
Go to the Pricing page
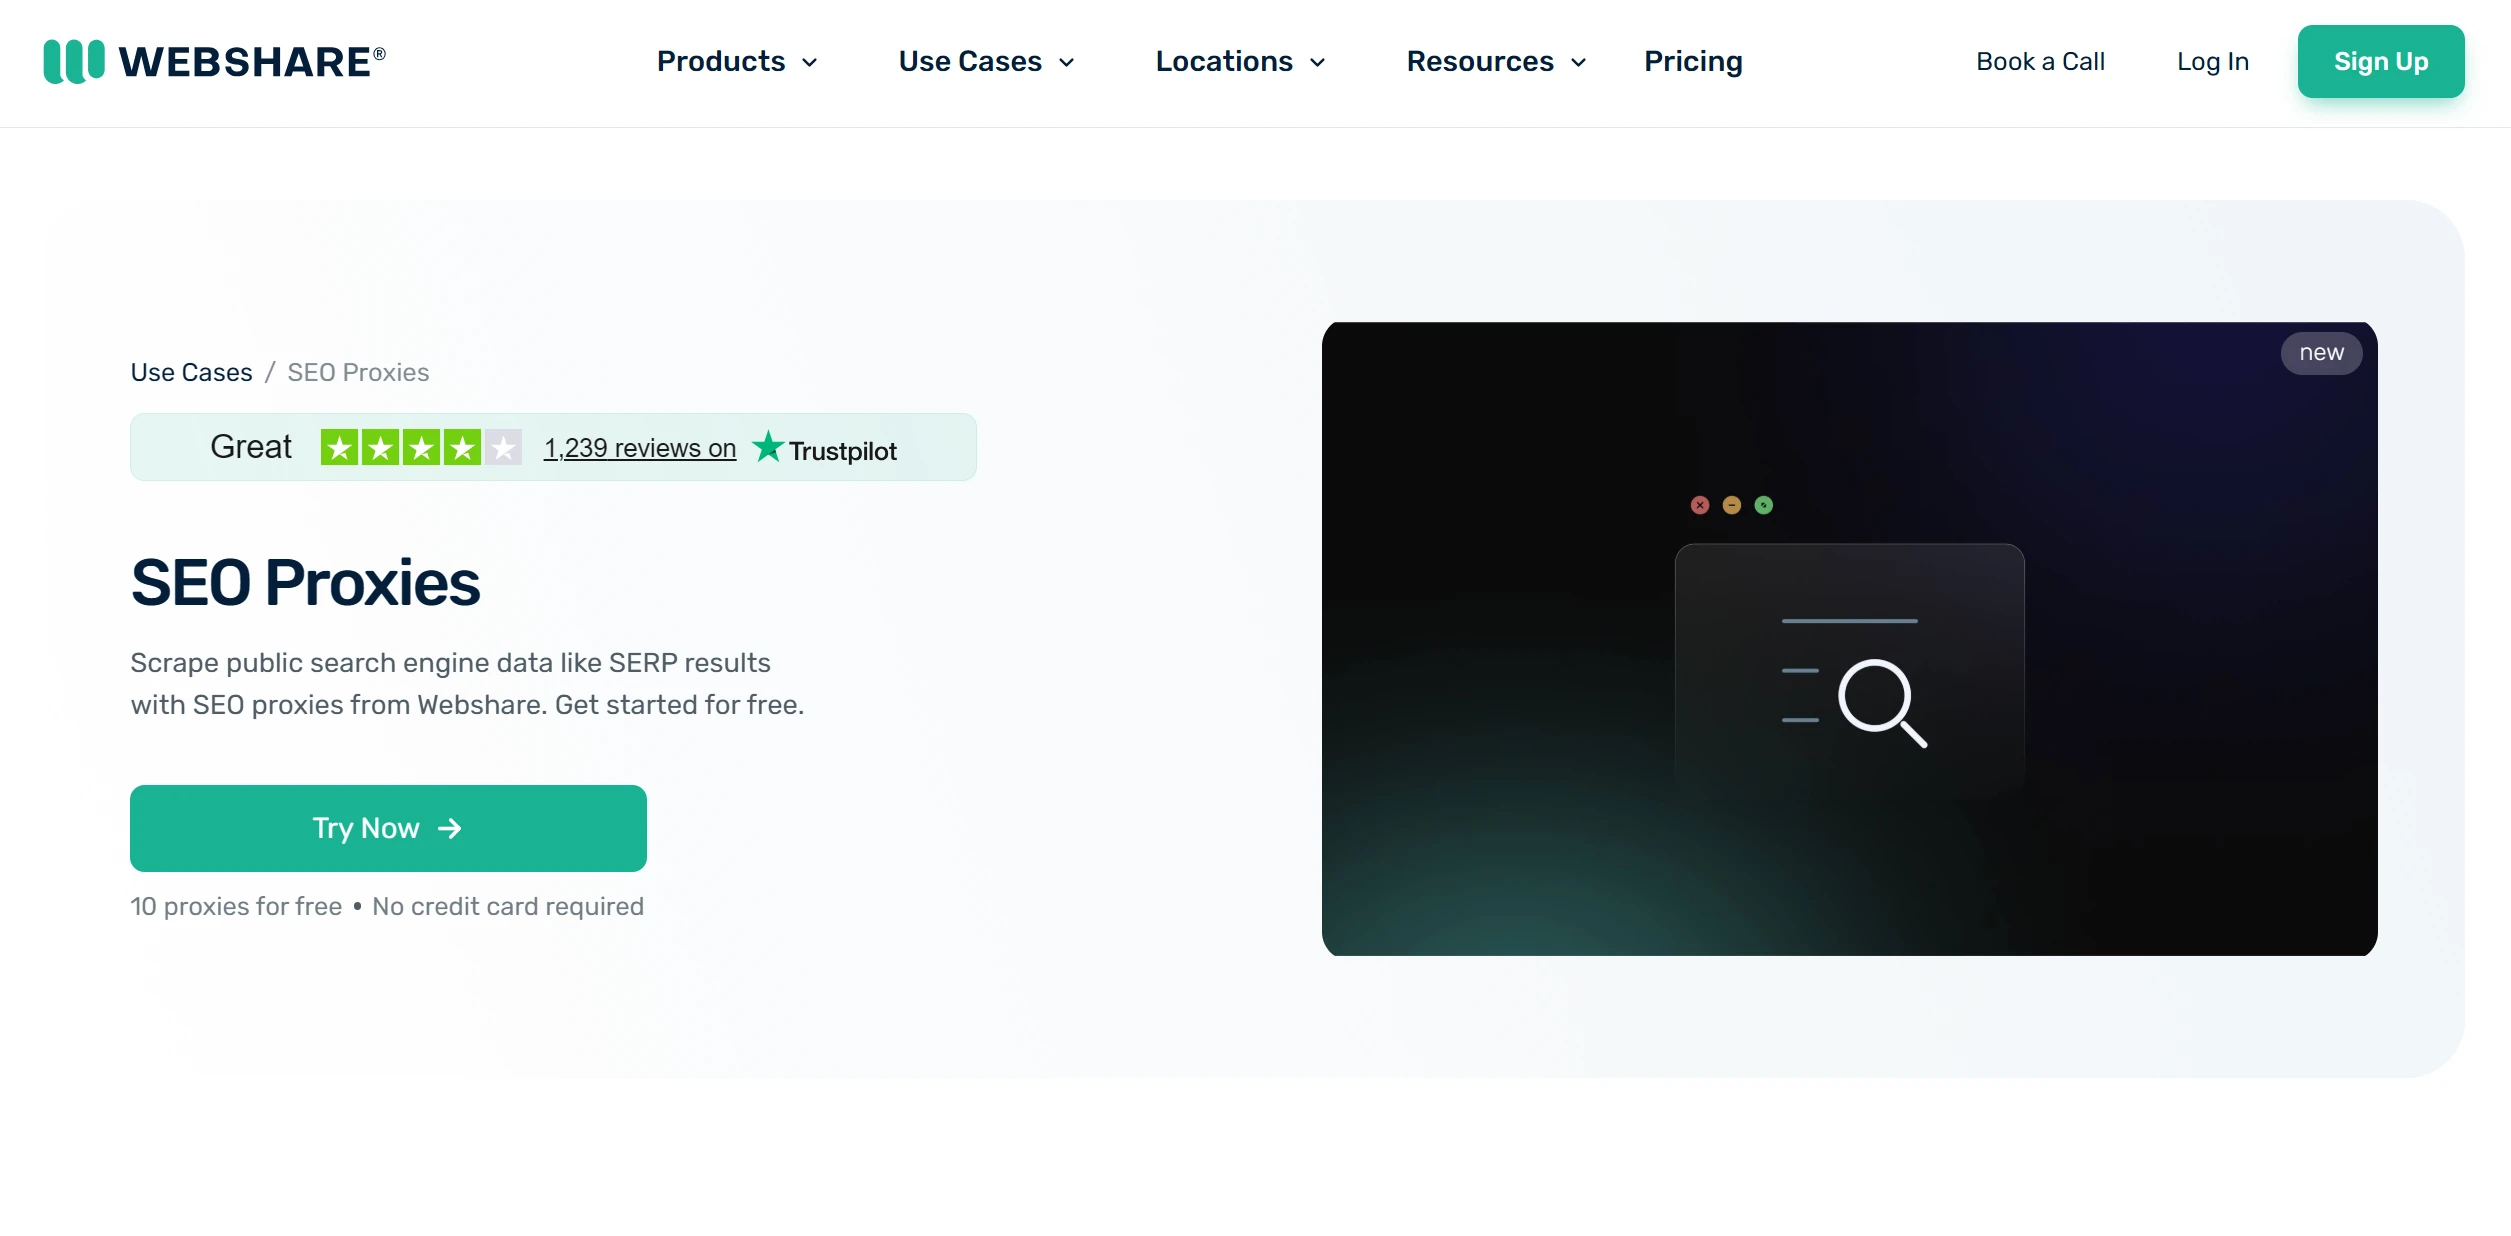1693,62
